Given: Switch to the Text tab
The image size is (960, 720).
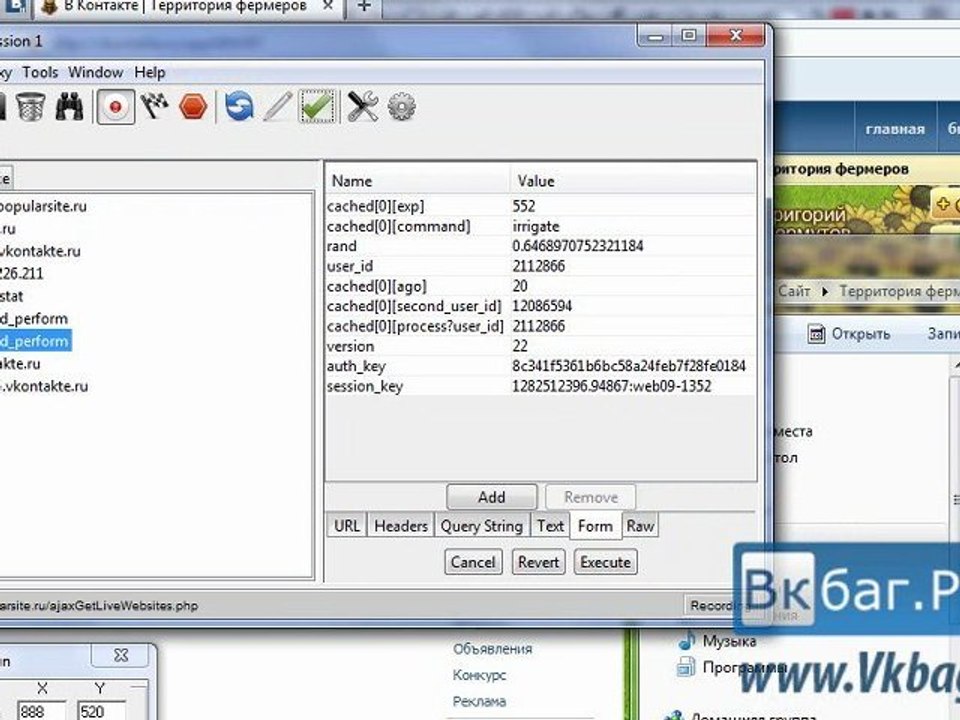Looking at the screenshot, I should pos(550,526).
